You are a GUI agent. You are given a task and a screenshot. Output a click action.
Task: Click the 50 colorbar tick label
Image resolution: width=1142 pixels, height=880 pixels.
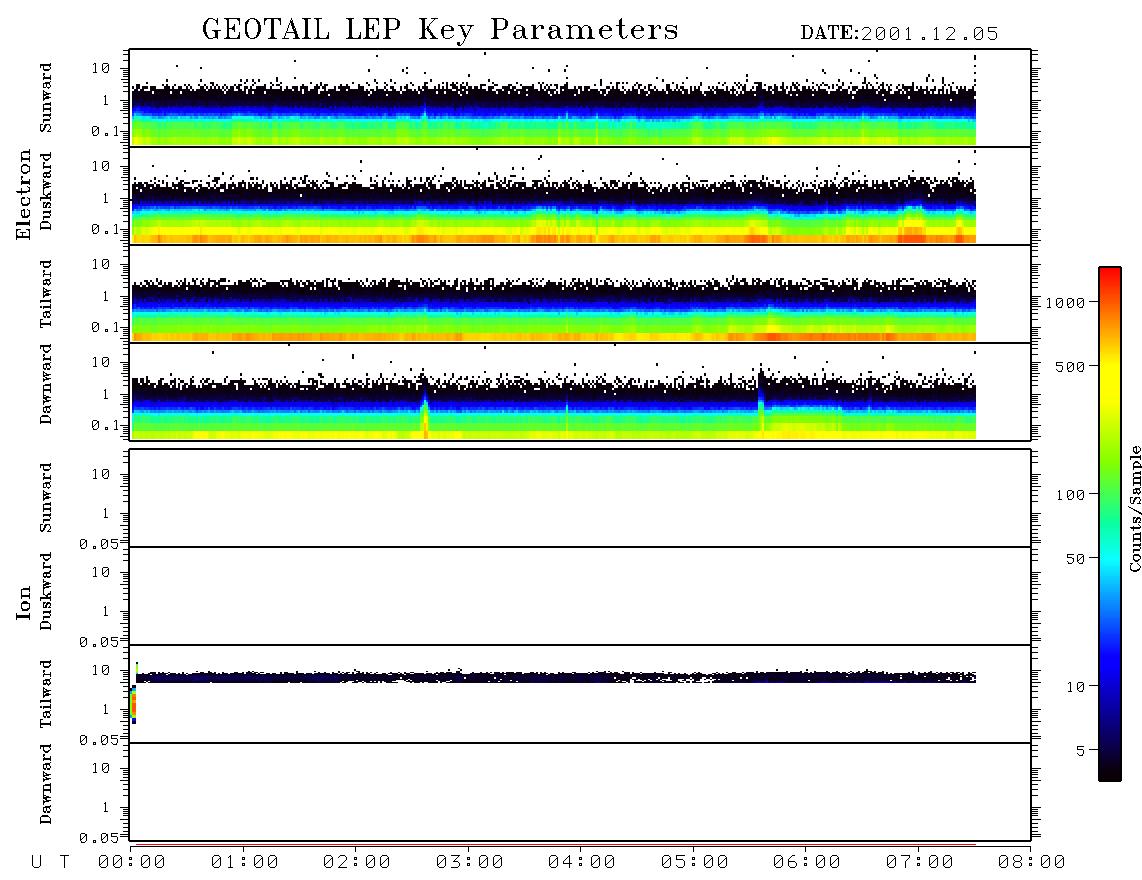(x=1075, y=559)
